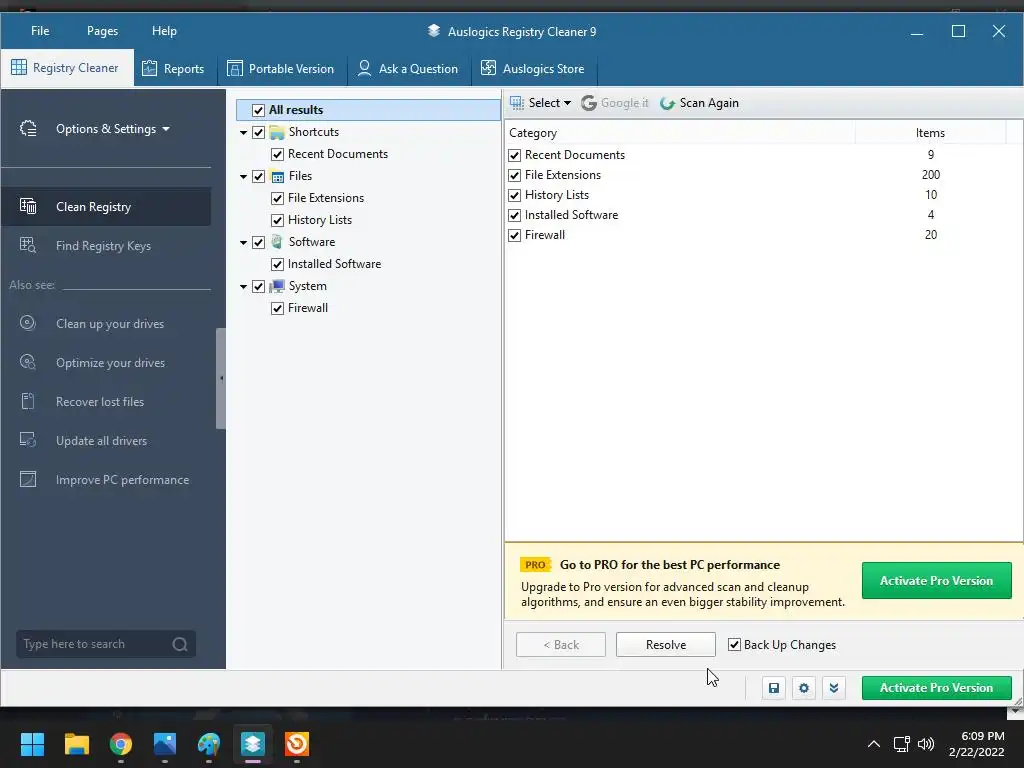Click the save icon in bottom bar
Image resolution: width=1024 pixels, height=768 pixels.
point(774,688)
